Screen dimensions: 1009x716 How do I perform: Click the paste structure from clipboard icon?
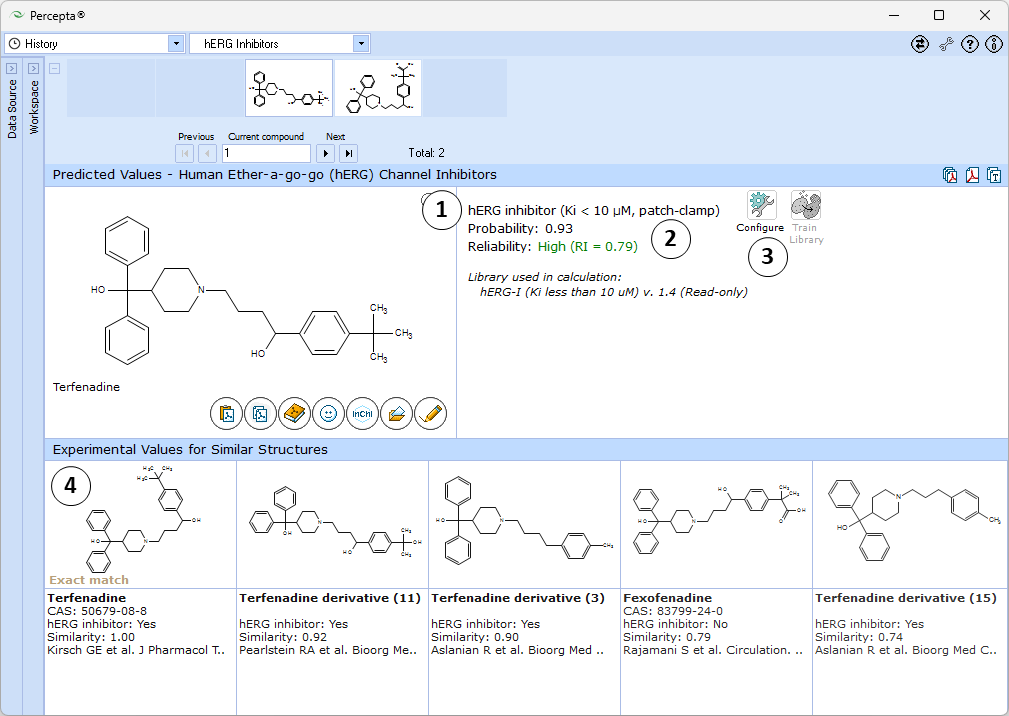click(x=227, y=414)
